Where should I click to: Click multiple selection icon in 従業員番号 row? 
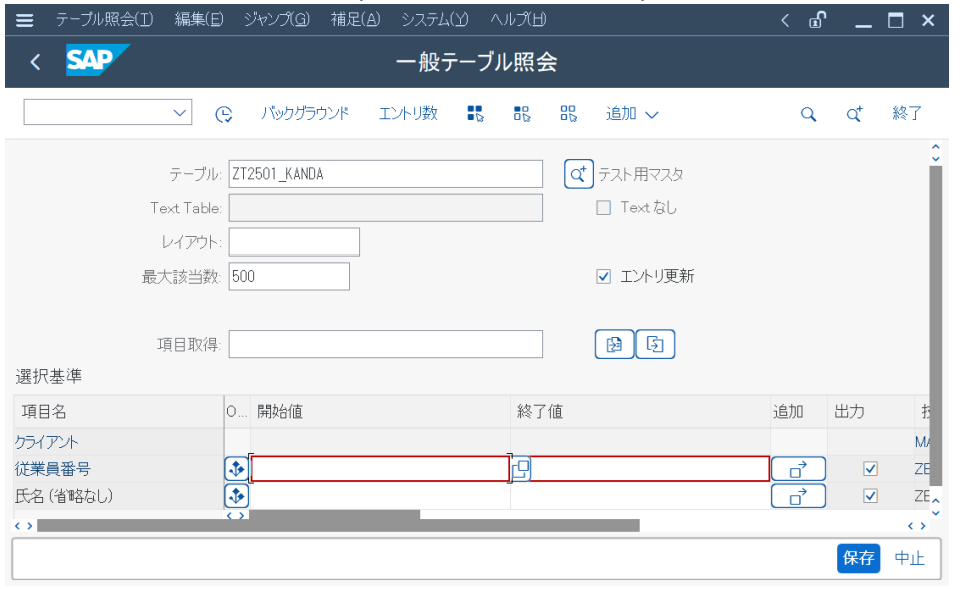[x=798, y=470]
